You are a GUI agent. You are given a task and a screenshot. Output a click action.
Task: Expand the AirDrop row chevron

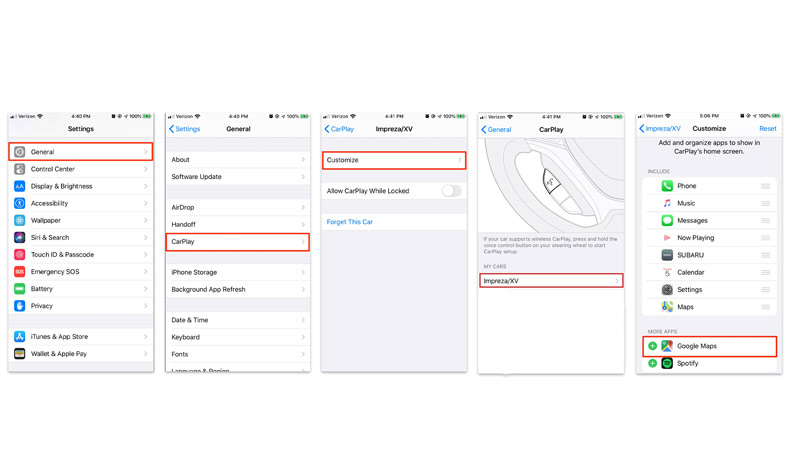click(x=303, y=207)
